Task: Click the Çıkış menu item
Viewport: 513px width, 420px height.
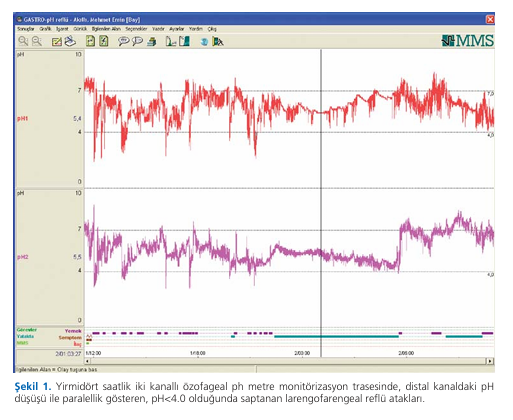Action: (x=212, y=29)
